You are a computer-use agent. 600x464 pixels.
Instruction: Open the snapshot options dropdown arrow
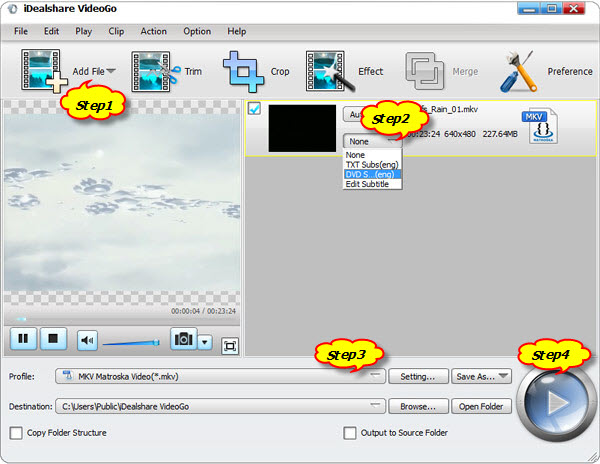[205, 342]
